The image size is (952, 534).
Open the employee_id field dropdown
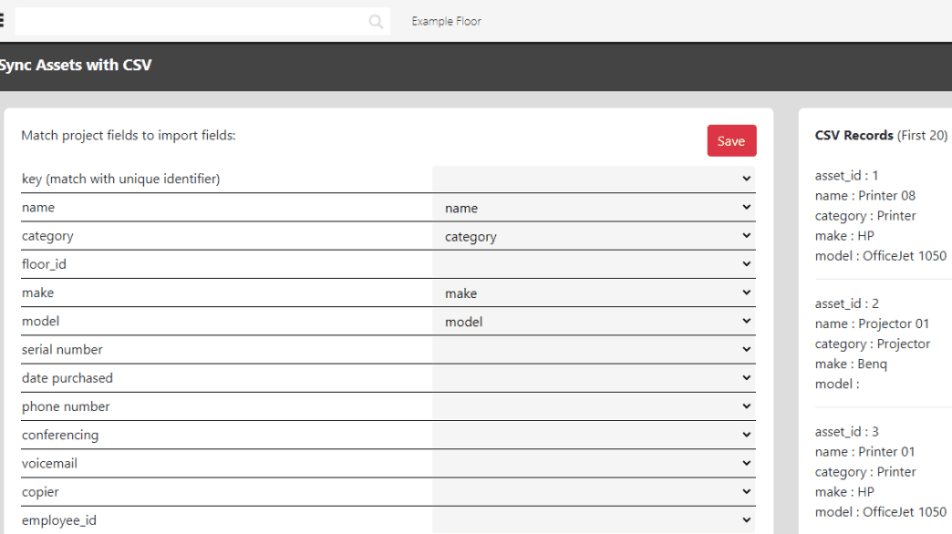[594, 521]
